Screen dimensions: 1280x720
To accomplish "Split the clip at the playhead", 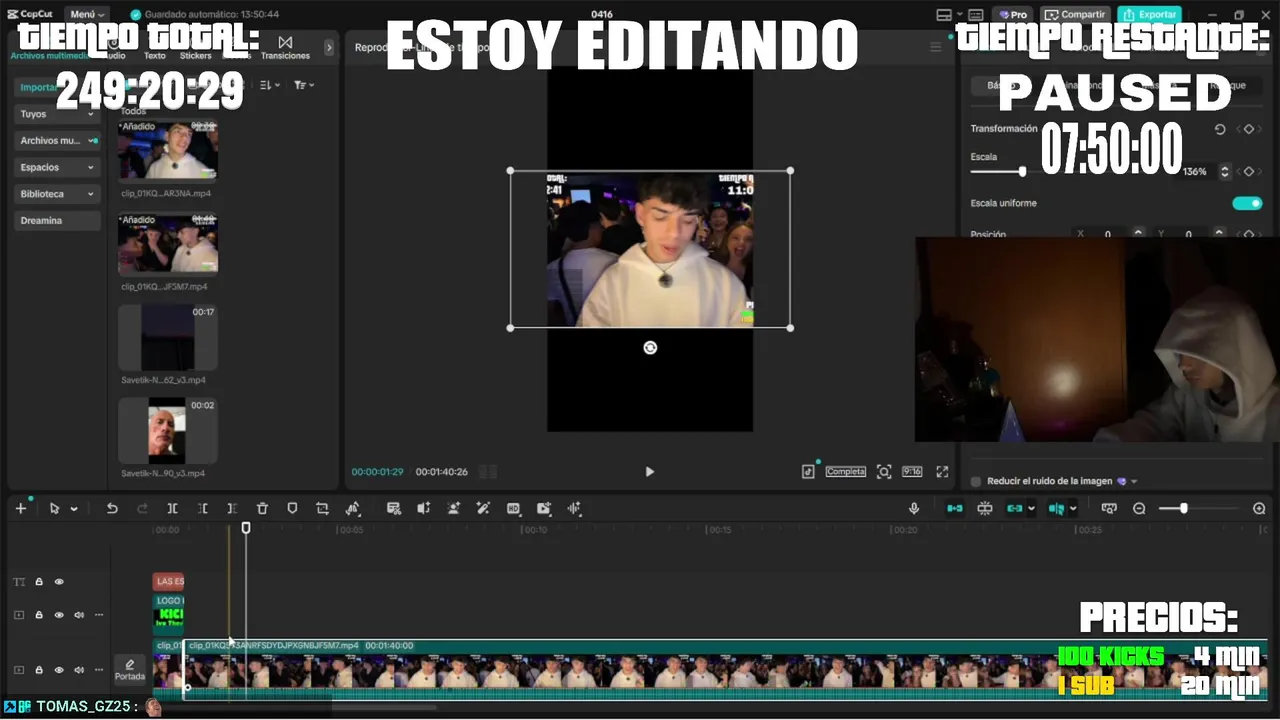I will [172, 508].
